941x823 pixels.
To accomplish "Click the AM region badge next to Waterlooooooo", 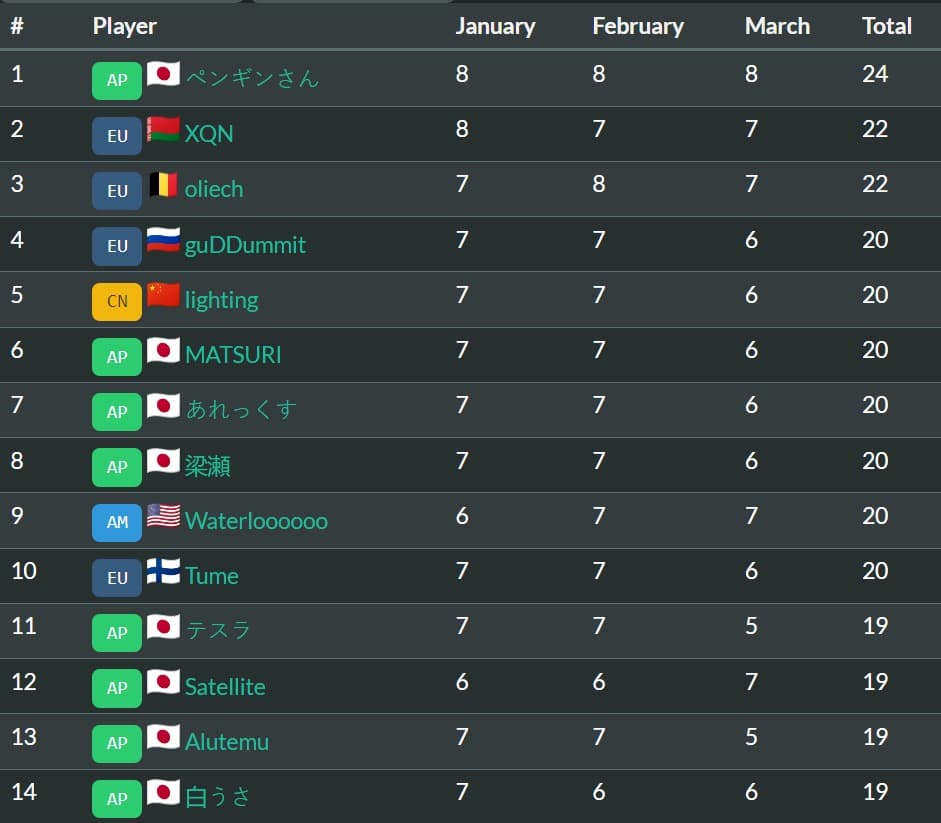I will (x=116, y=522).
